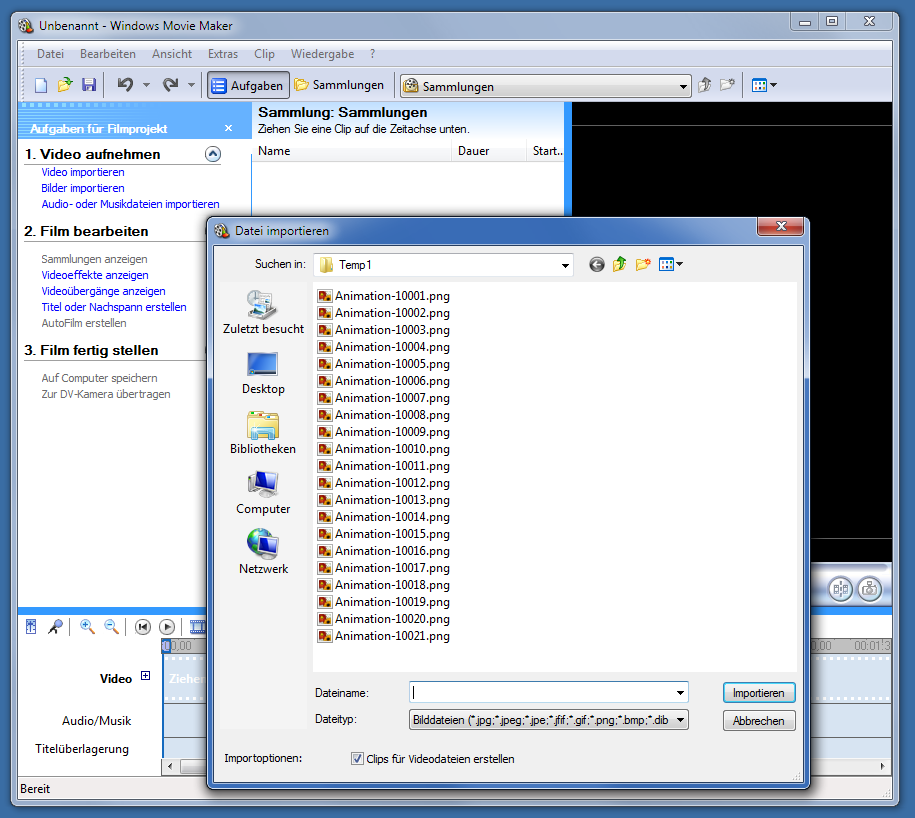Open the Undo history dropdown arrow

(x=146, y=85)
